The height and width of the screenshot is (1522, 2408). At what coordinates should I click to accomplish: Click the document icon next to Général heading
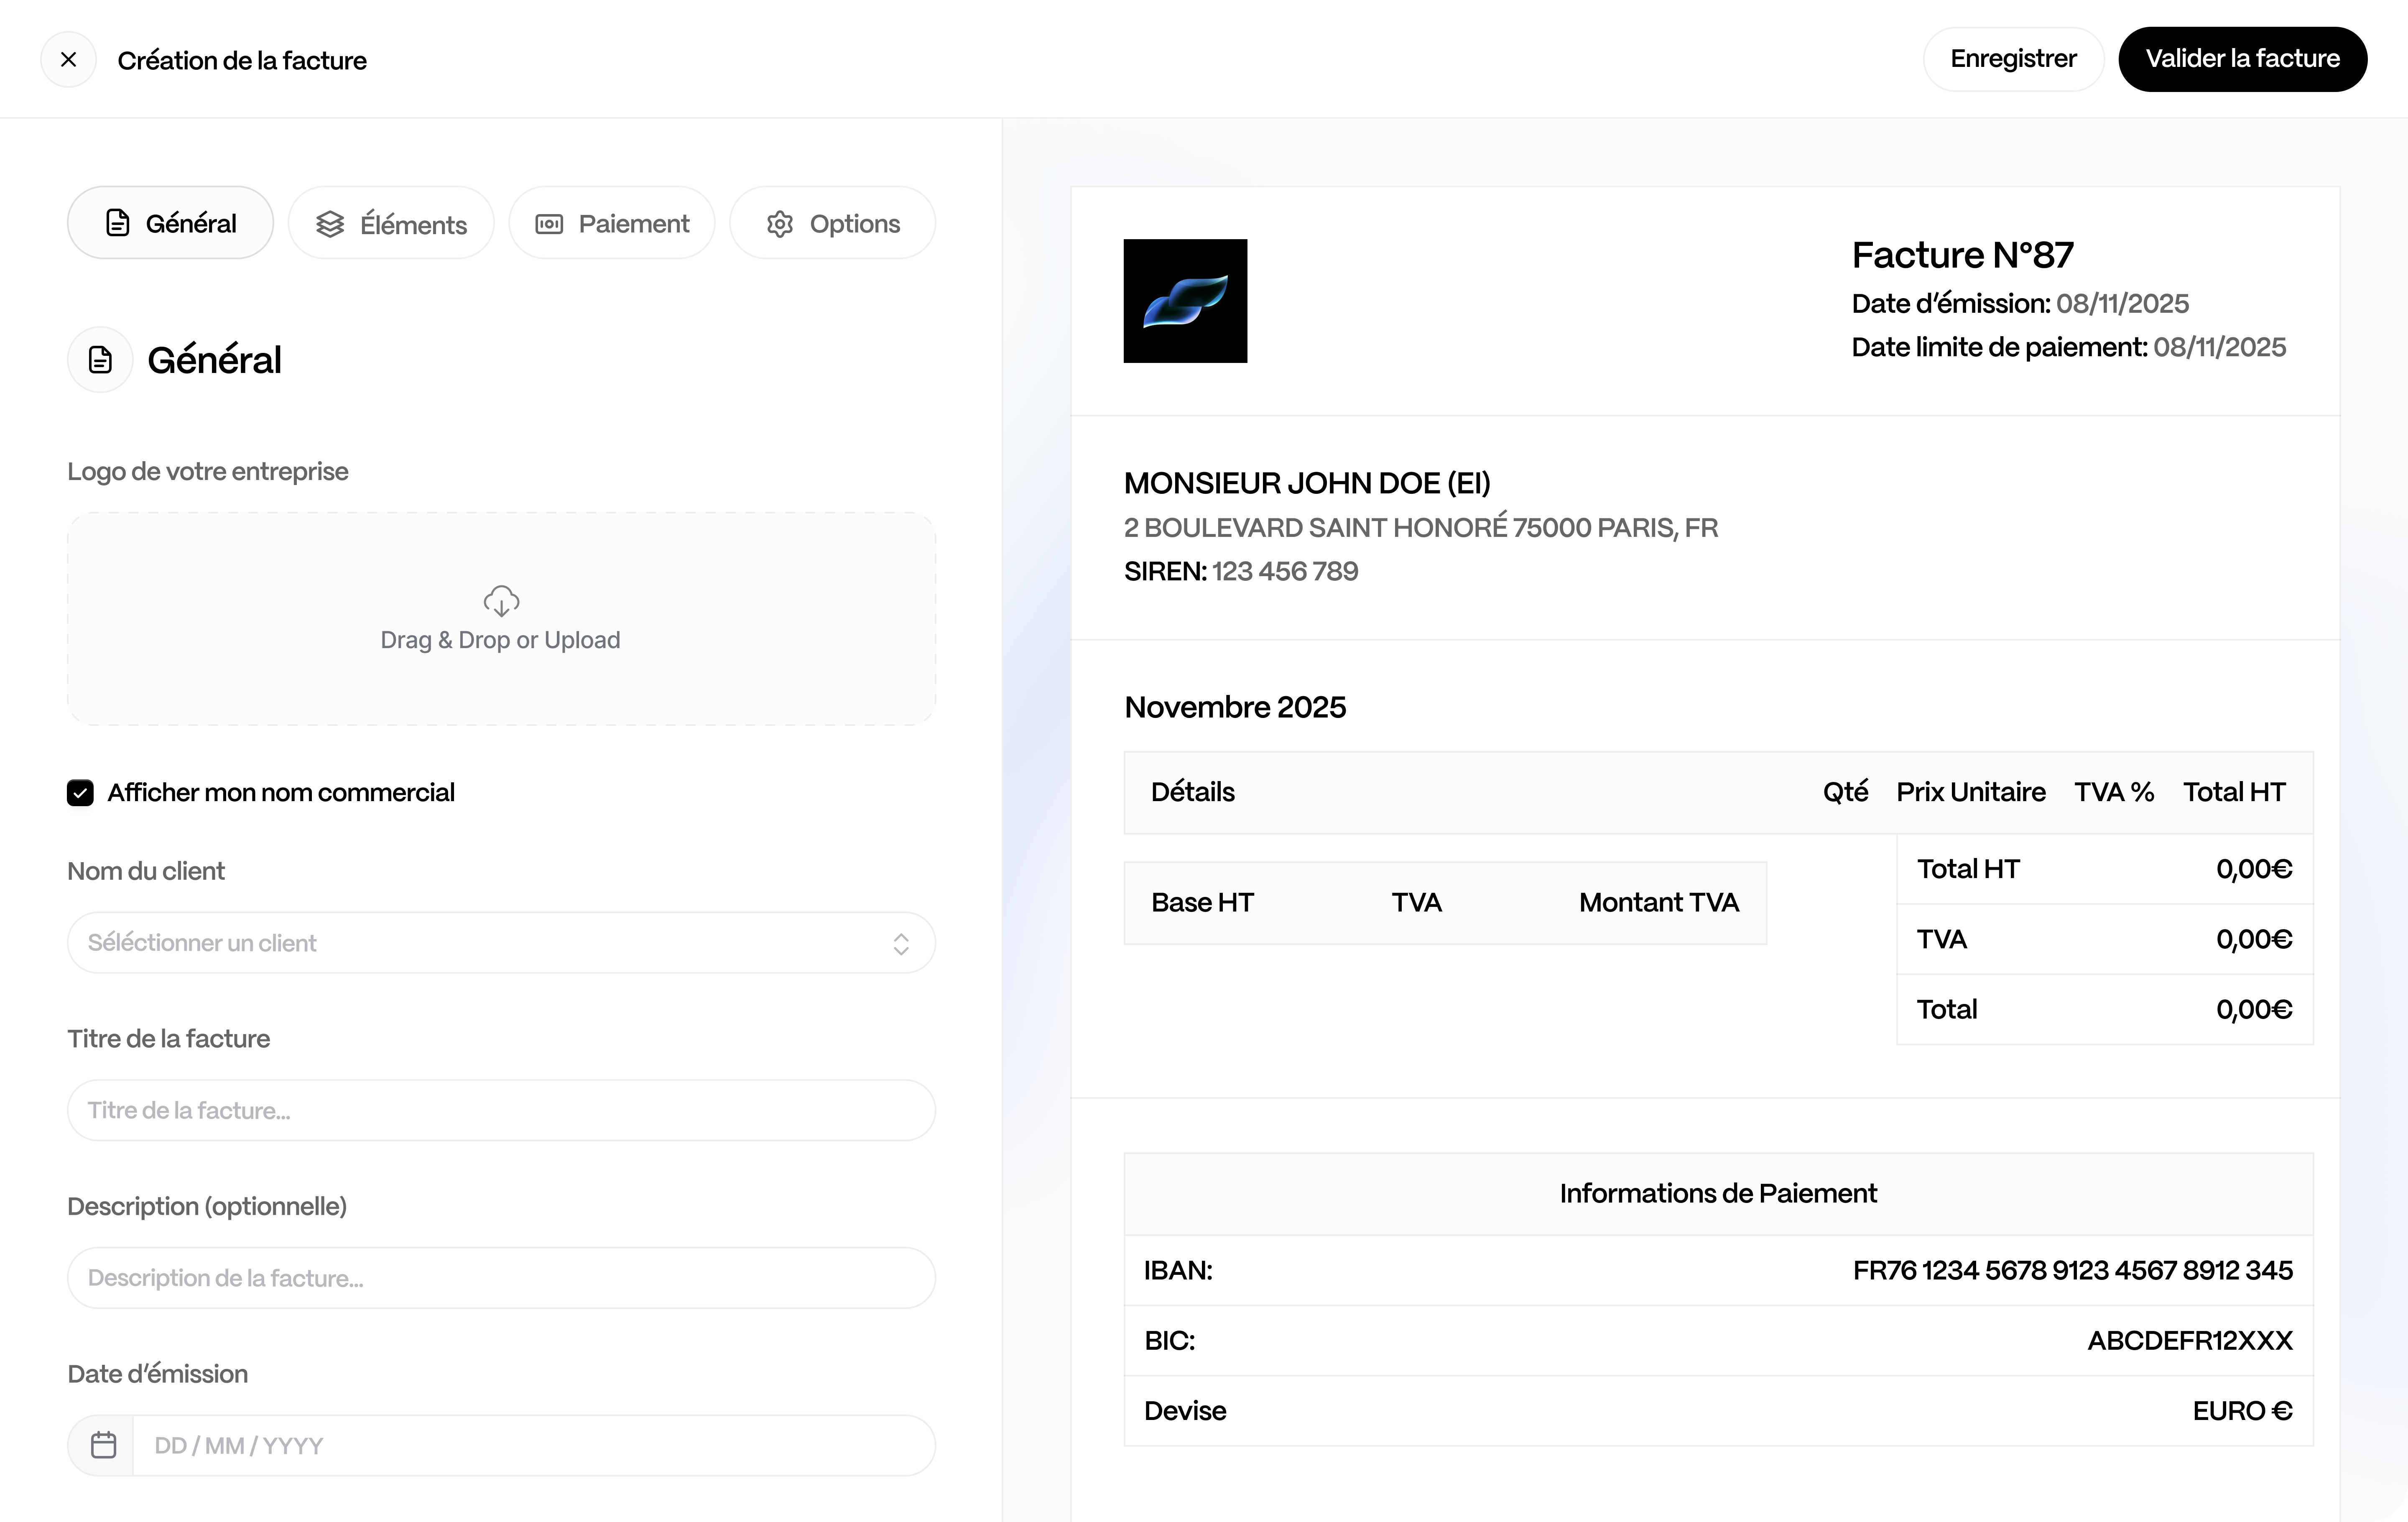[100, 360]
